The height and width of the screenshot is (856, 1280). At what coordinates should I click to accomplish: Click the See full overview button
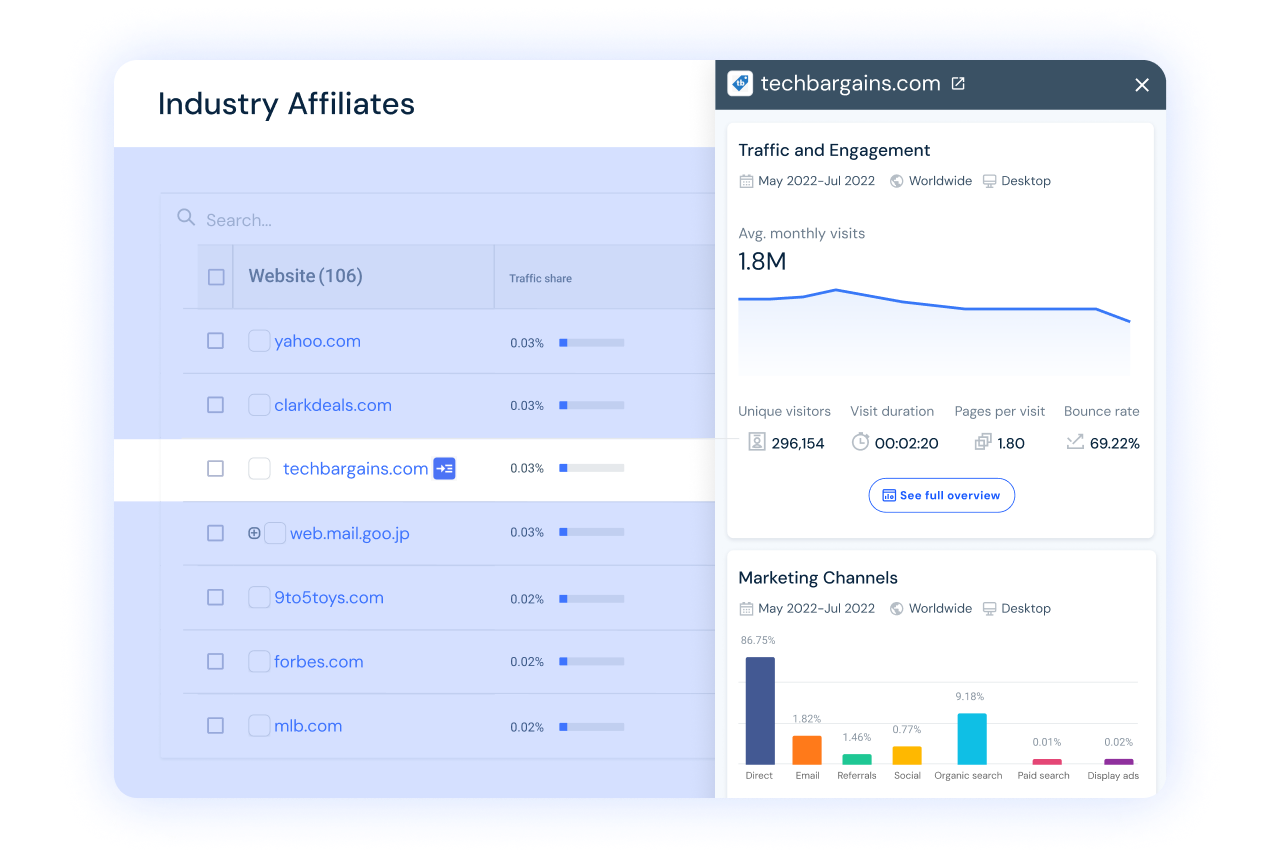point(941,495)
